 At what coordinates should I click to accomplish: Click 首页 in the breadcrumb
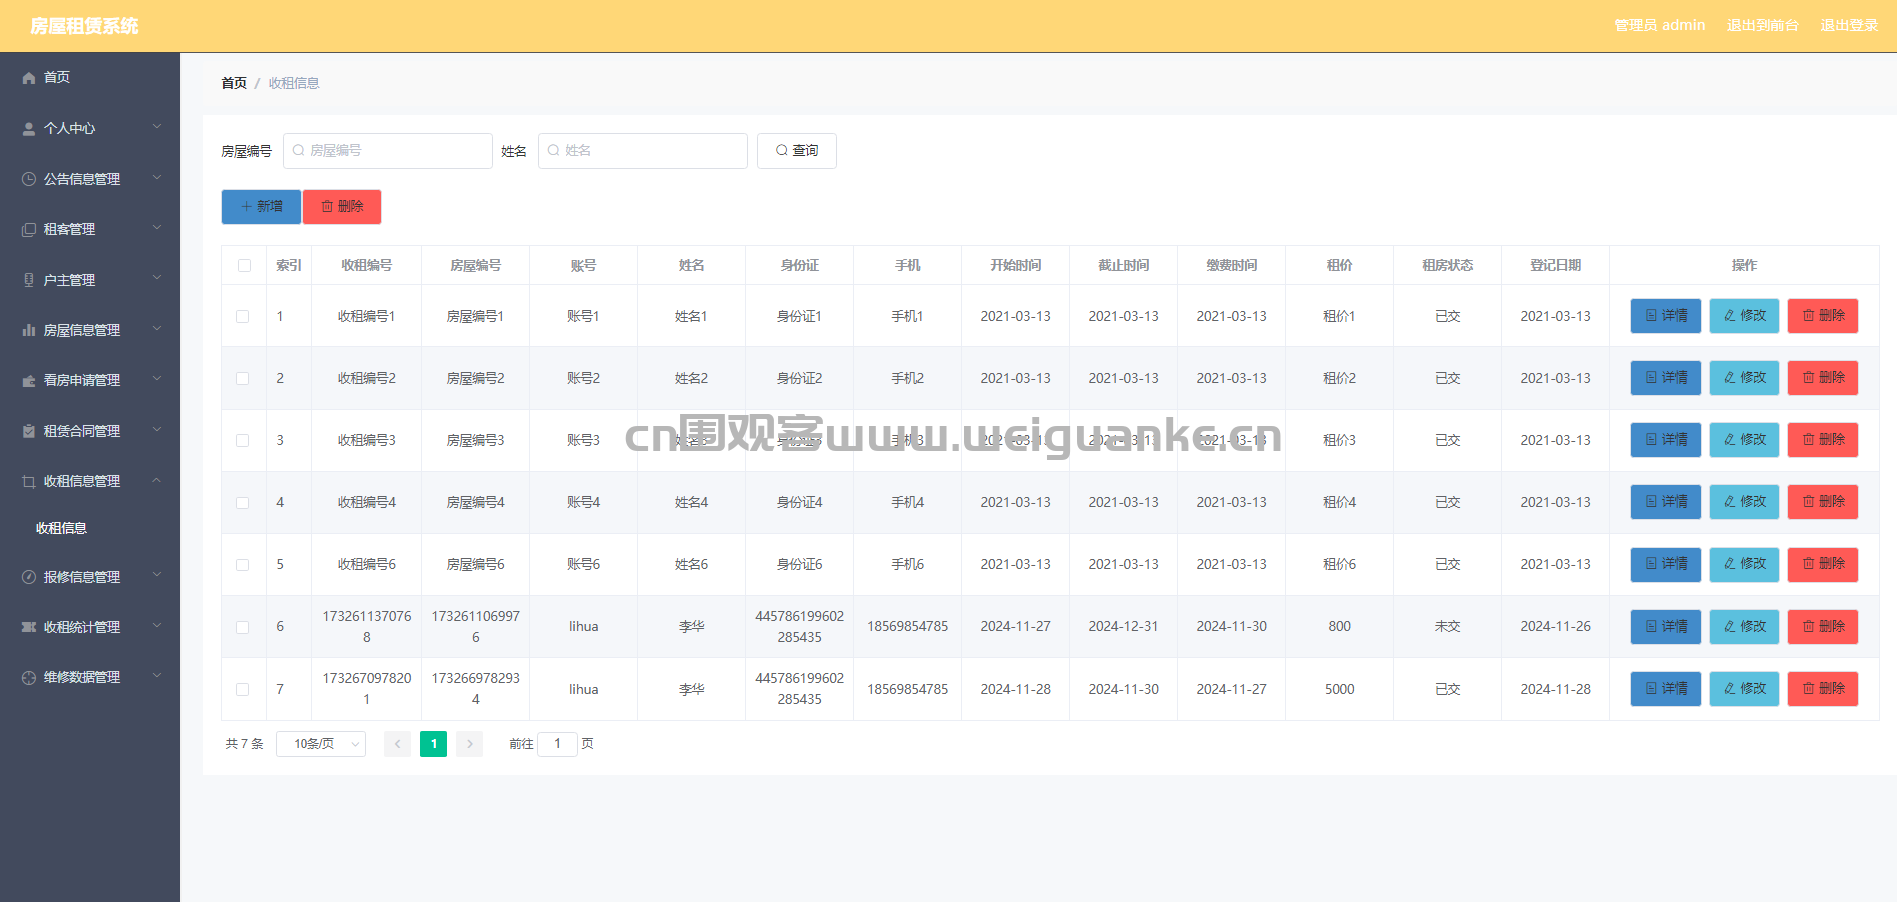(x=234, y=83)
